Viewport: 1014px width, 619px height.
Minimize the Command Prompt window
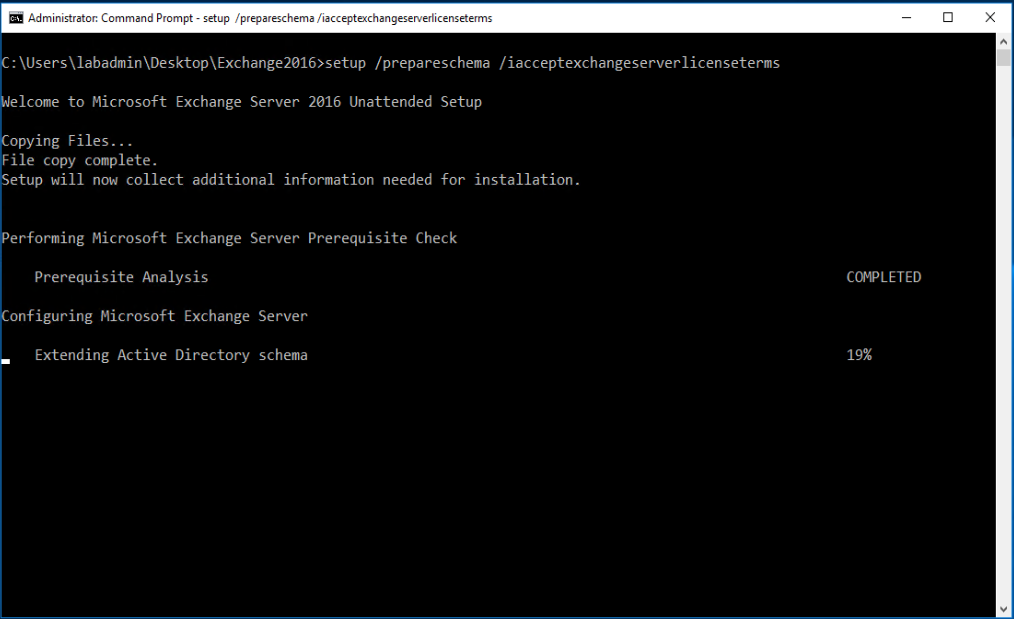tap(903, 18)
